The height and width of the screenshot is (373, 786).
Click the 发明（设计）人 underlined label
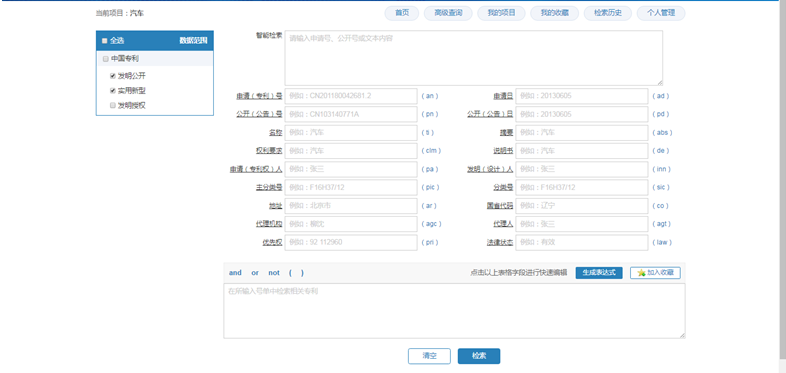coord(490,169)
